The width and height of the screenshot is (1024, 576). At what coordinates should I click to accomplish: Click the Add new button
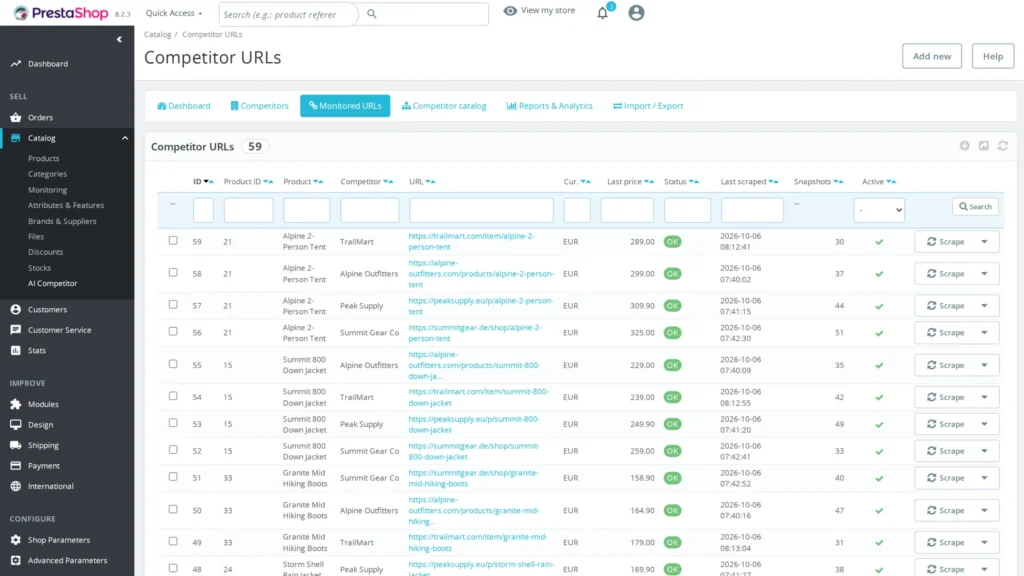[931, 56]
